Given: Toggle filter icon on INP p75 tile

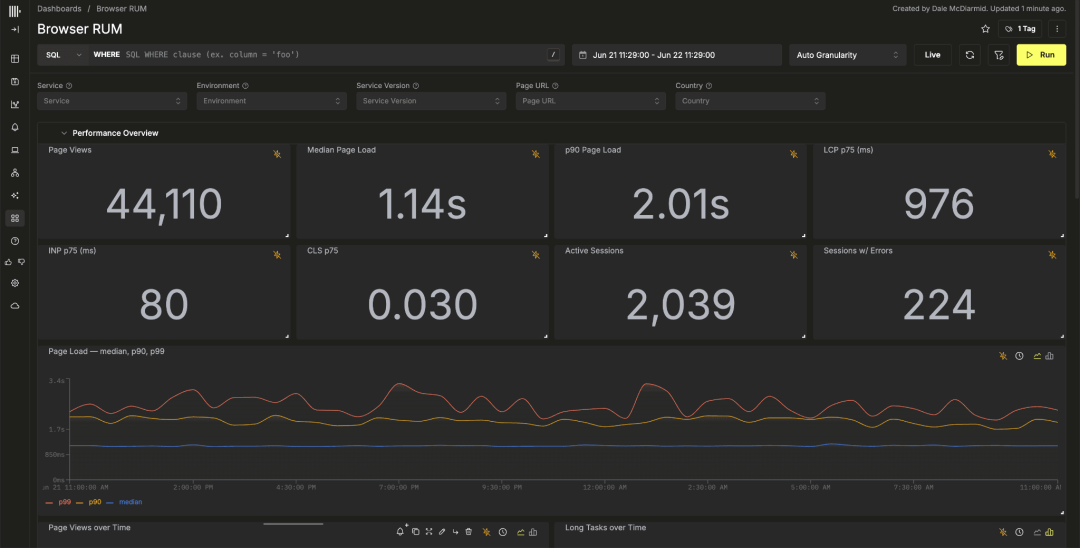Looking at the screenshot, I should tap(277, 255).
